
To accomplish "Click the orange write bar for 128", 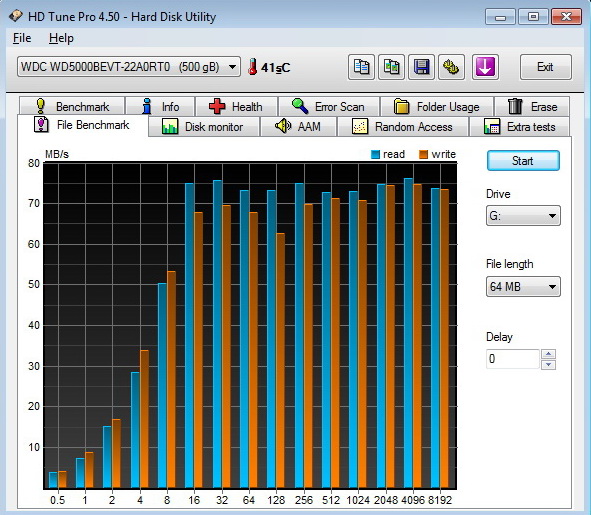I will 280,360.
